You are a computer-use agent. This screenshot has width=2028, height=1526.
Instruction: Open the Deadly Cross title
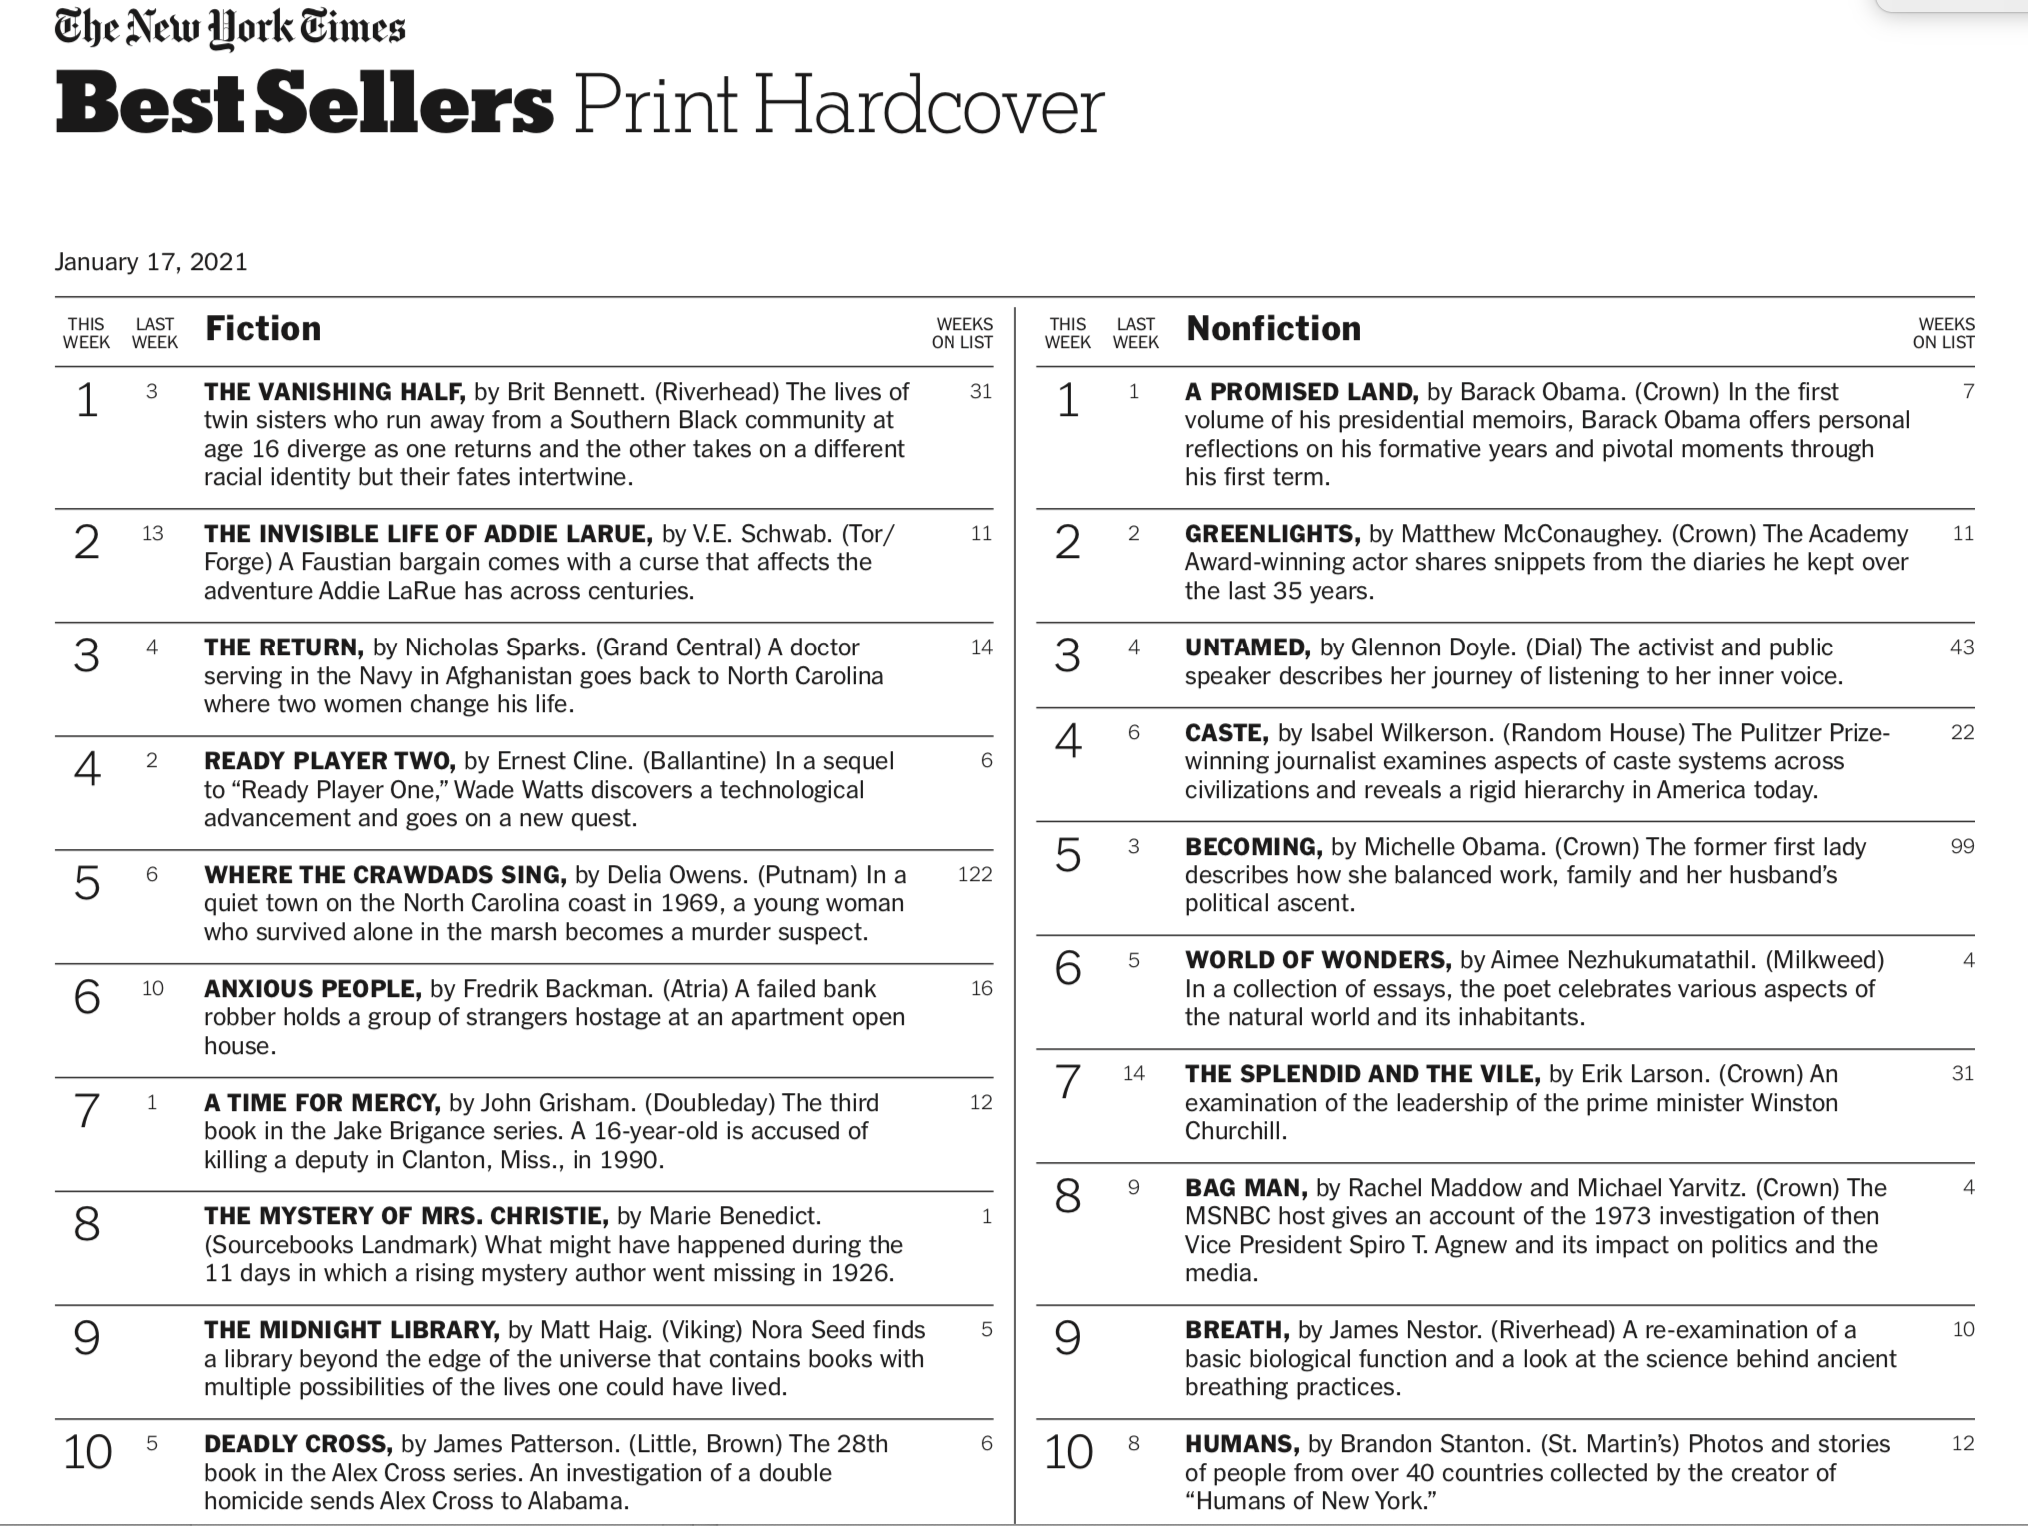coord(297,1444)
